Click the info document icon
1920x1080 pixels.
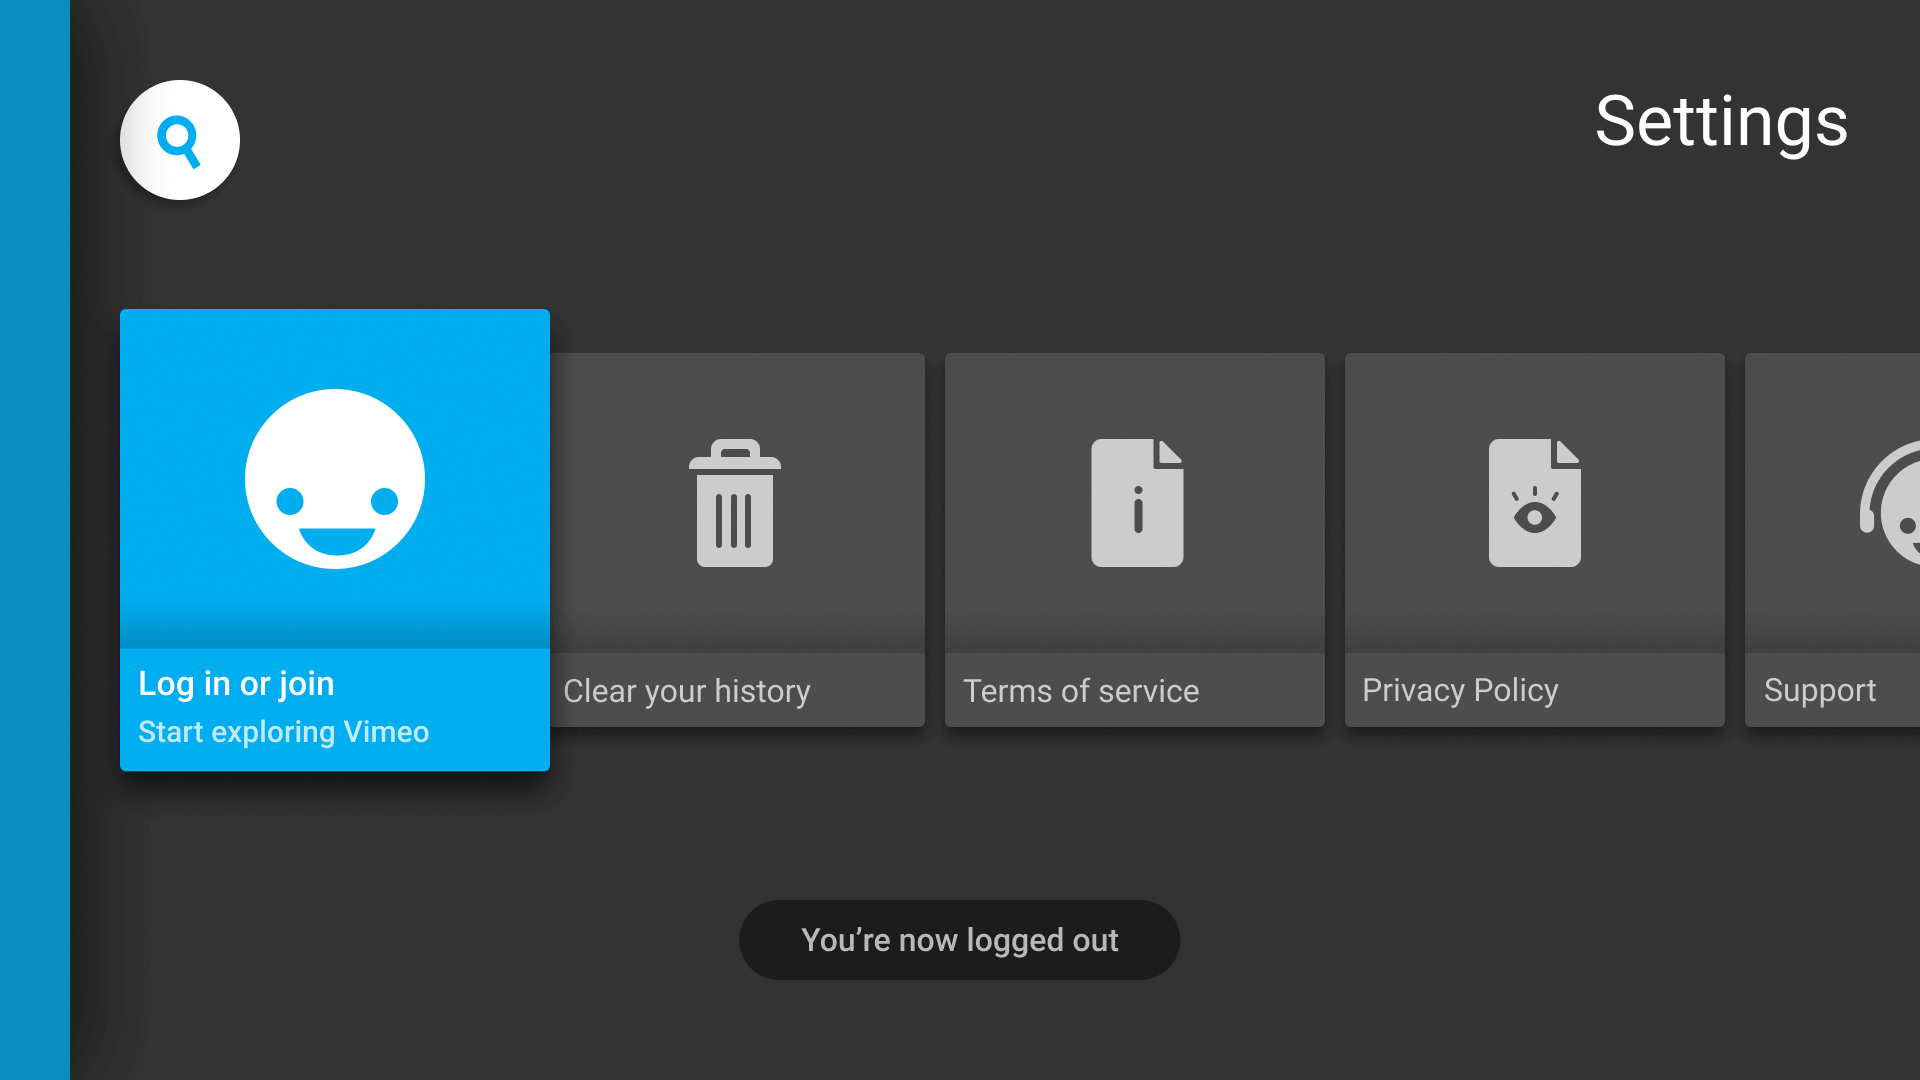coord(1137,503)
